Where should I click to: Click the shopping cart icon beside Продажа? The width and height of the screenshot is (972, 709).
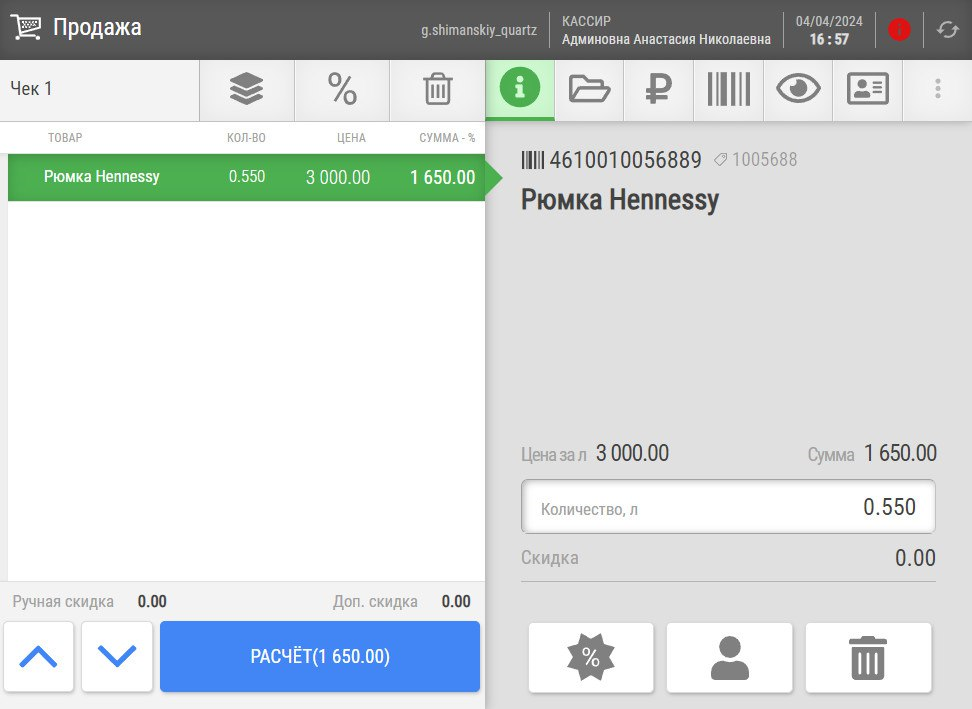click(x=26, y=27)
